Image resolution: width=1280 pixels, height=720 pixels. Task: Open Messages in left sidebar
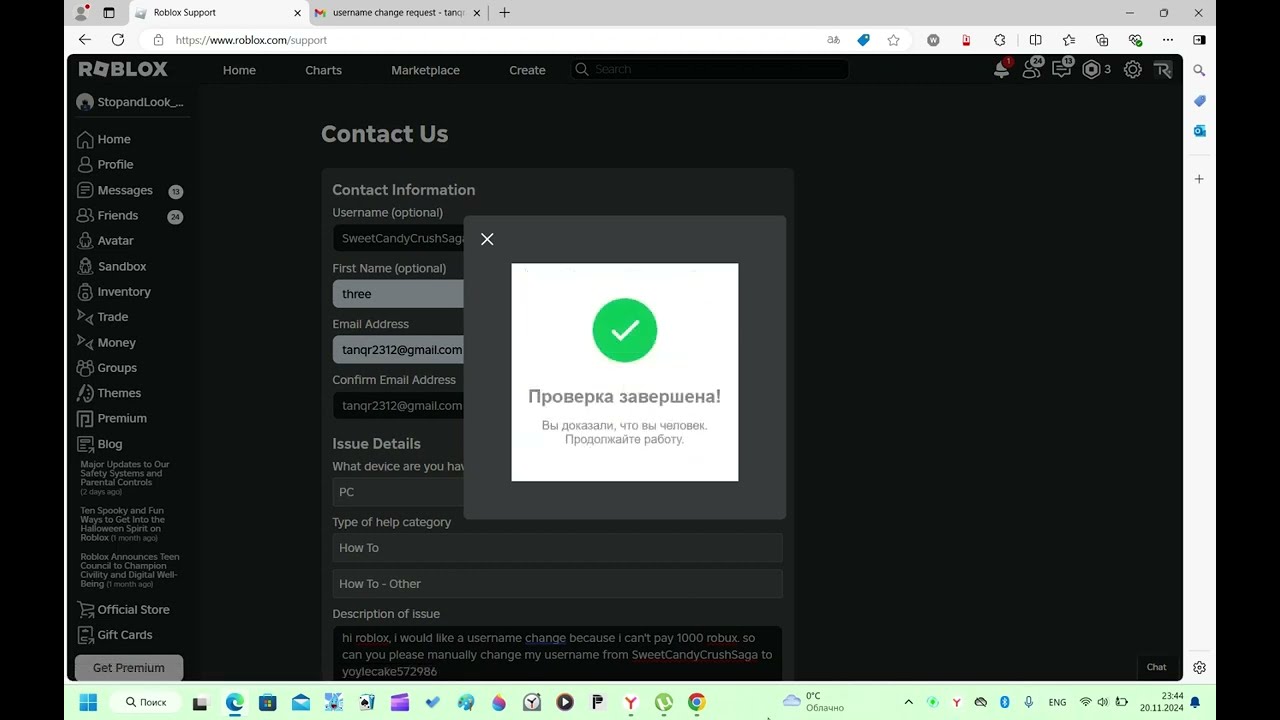point(115,190)
